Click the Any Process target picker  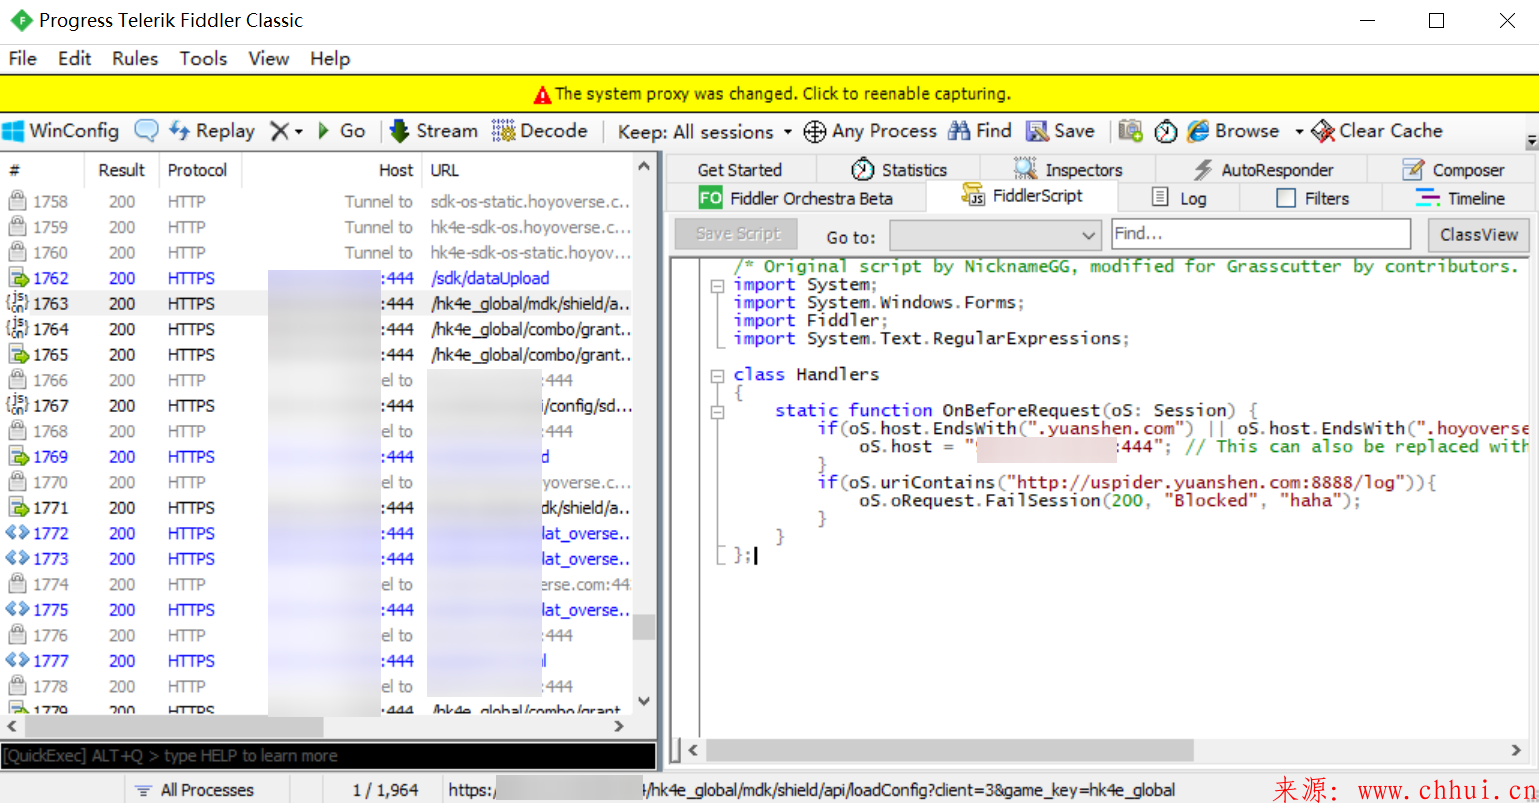pos(870,131)
